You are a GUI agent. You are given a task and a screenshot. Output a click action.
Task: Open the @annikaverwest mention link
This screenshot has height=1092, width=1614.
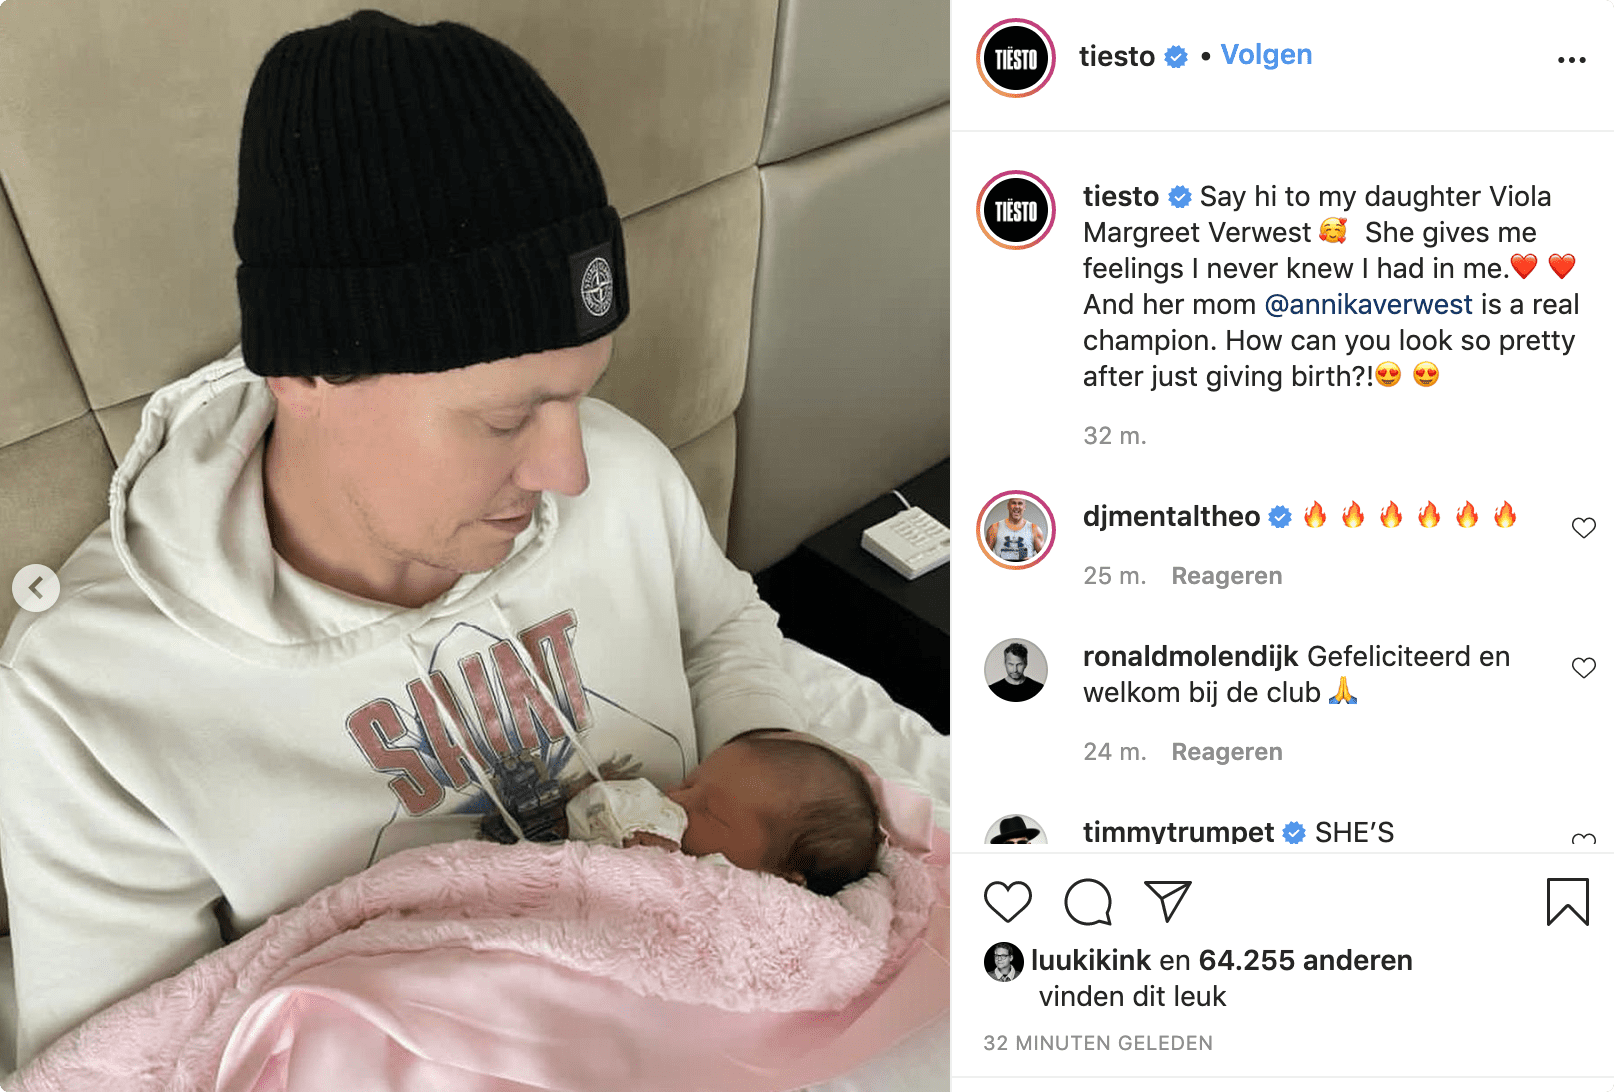1368,304
